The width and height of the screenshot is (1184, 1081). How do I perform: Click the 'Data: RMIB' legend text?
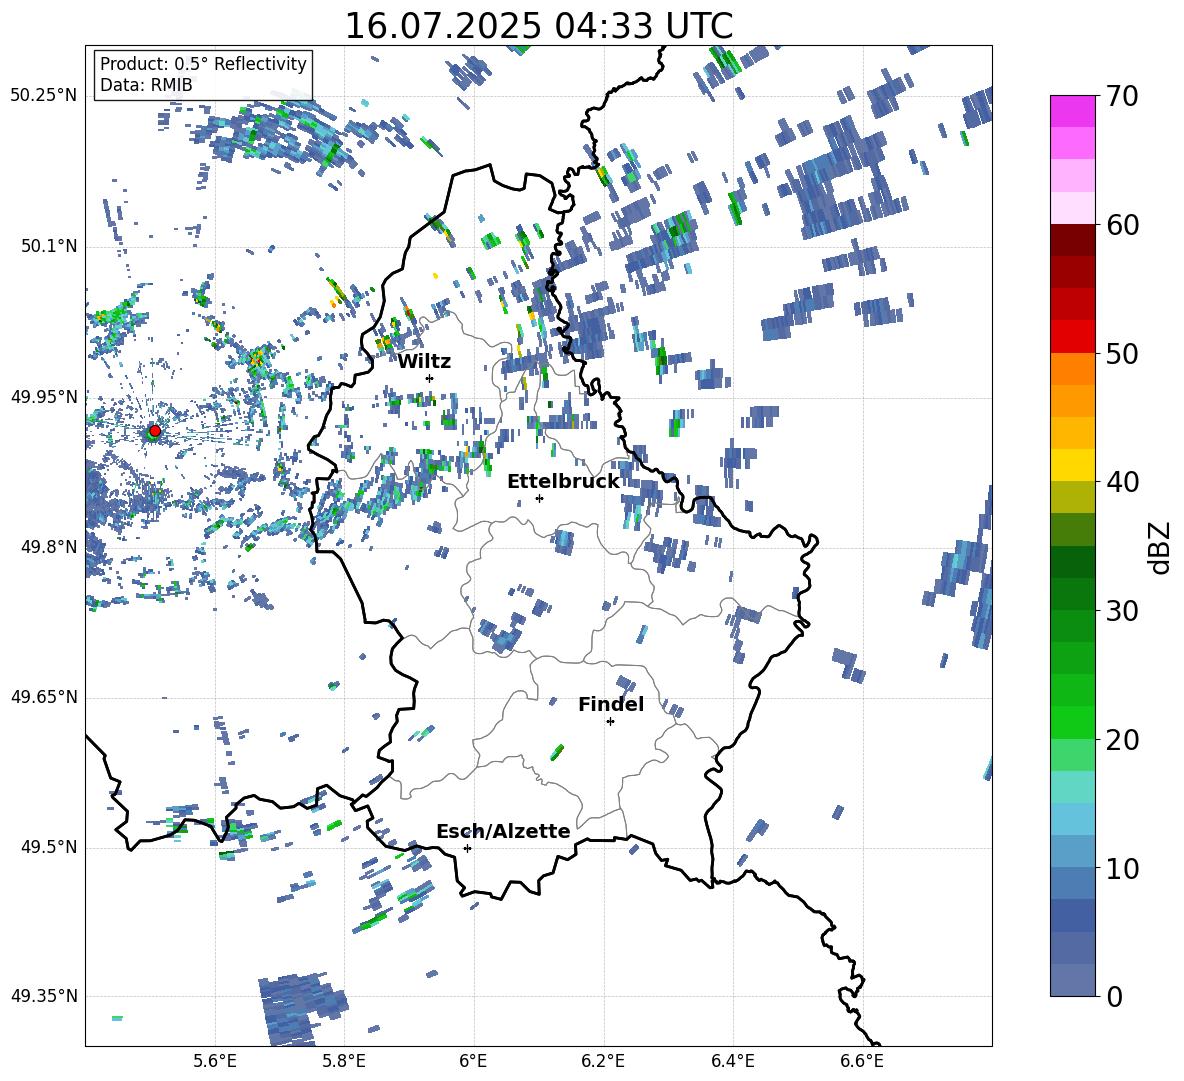point(146,85)
